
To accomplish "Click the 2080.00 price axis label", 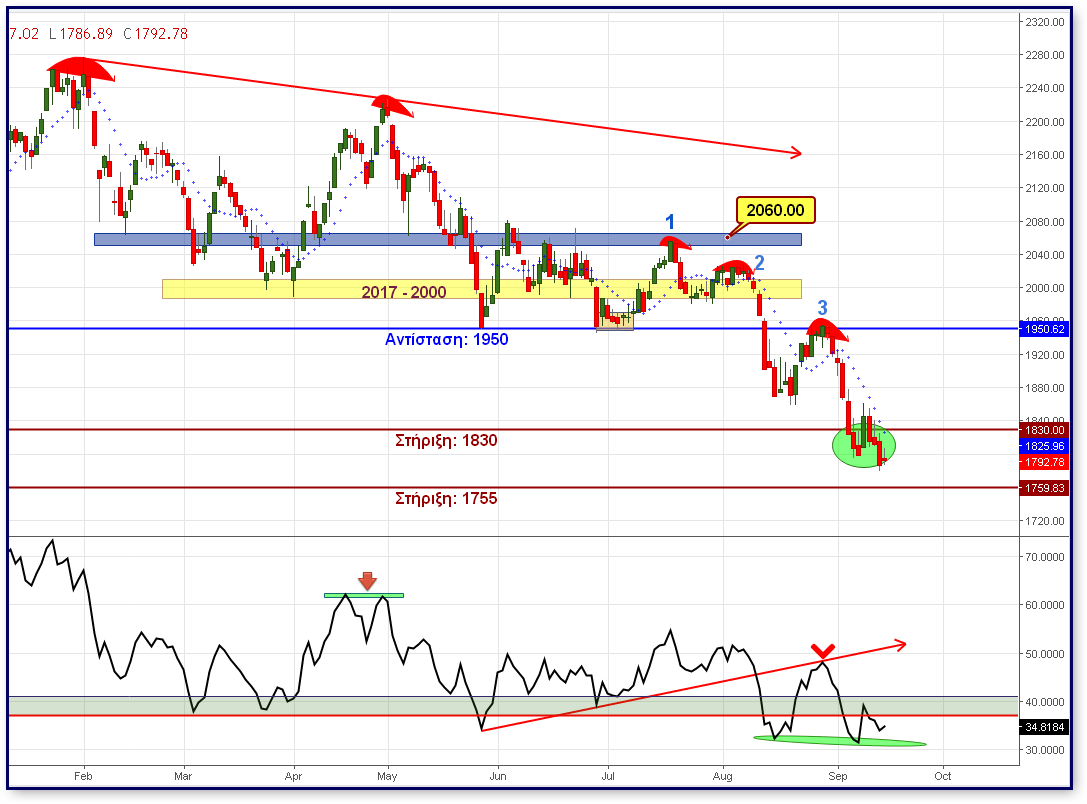I will pyautogui.click(x=1045, y=222).
